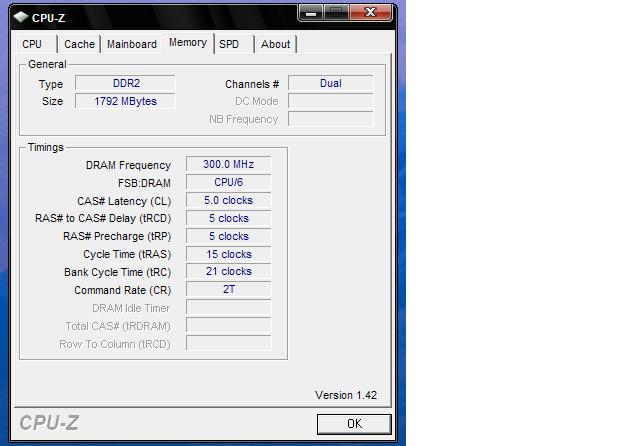640x446 pixels.
Task: Click the Cycle Time (tRAS) 15 clocks field
Action: coord(228,254)
